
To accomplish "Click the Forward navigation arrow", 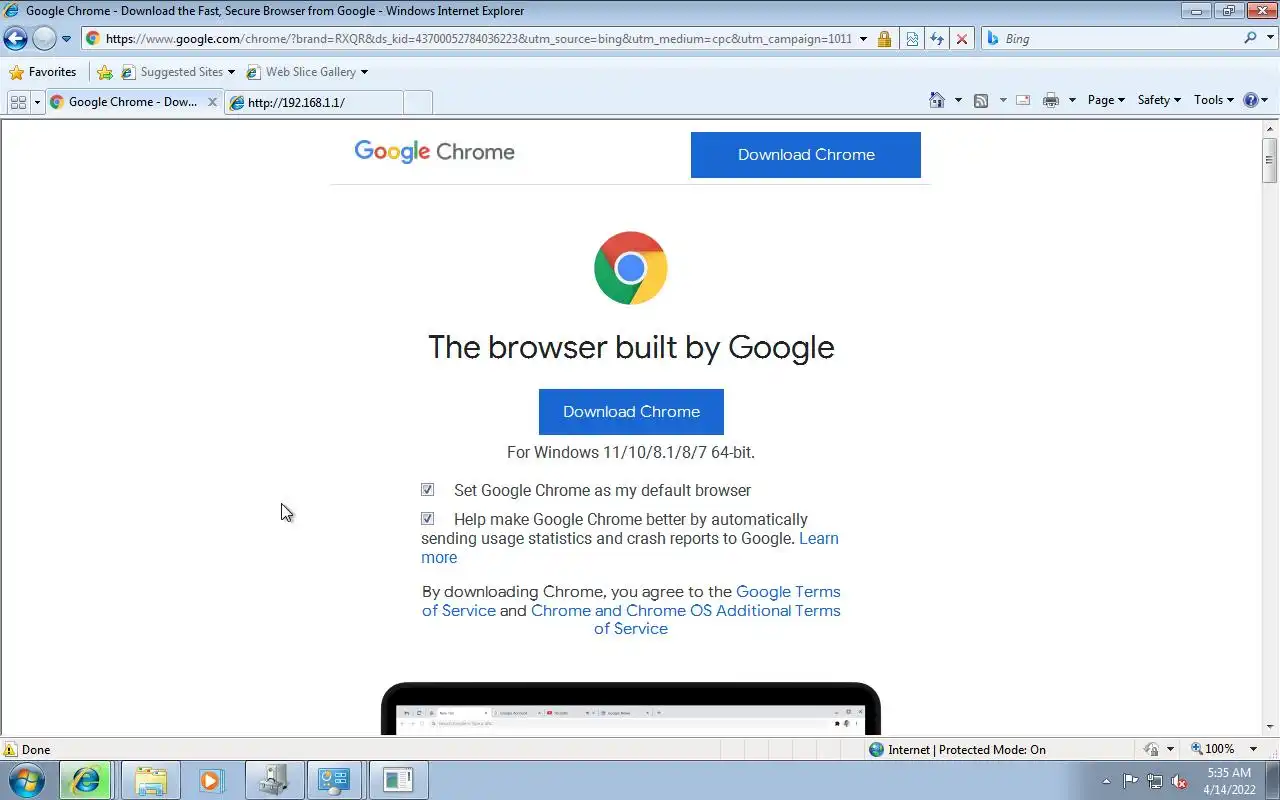I will point(44,39).
